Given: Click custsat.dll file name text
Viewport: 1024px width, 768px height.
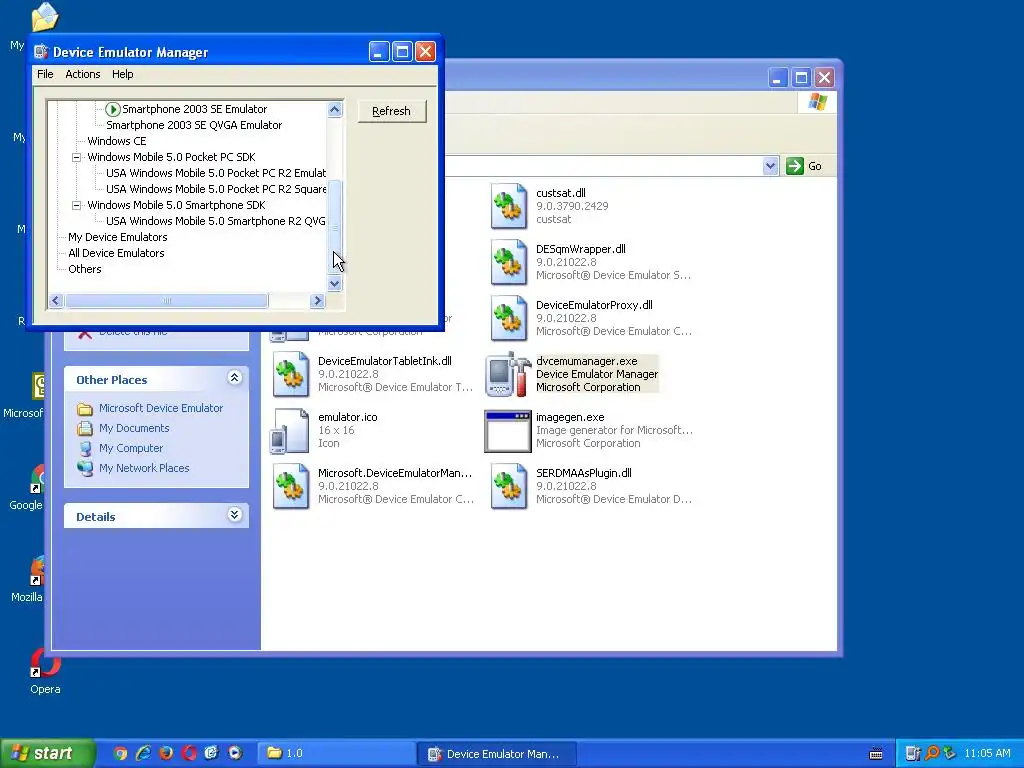Looking at the screenshot, I should pos(560,193).
